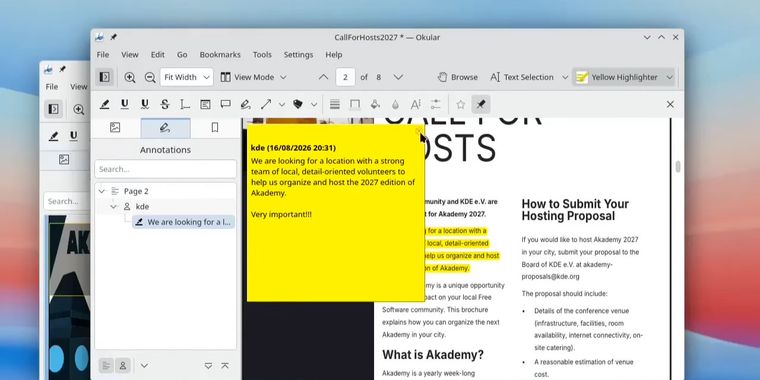Open advanced annotation settings sliders icon
The width and height of the screenshot is (760, 380).
(x=436, y=104)
